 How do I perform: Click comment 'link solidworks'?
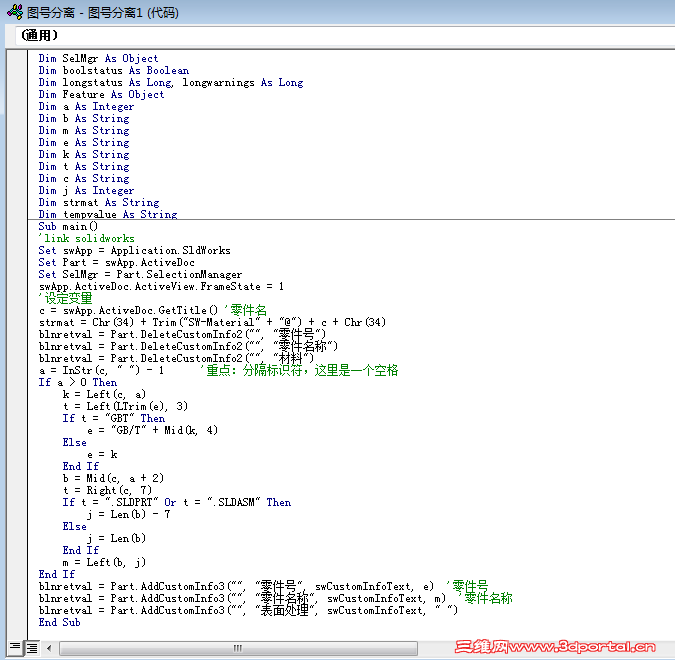pos(86,239)
